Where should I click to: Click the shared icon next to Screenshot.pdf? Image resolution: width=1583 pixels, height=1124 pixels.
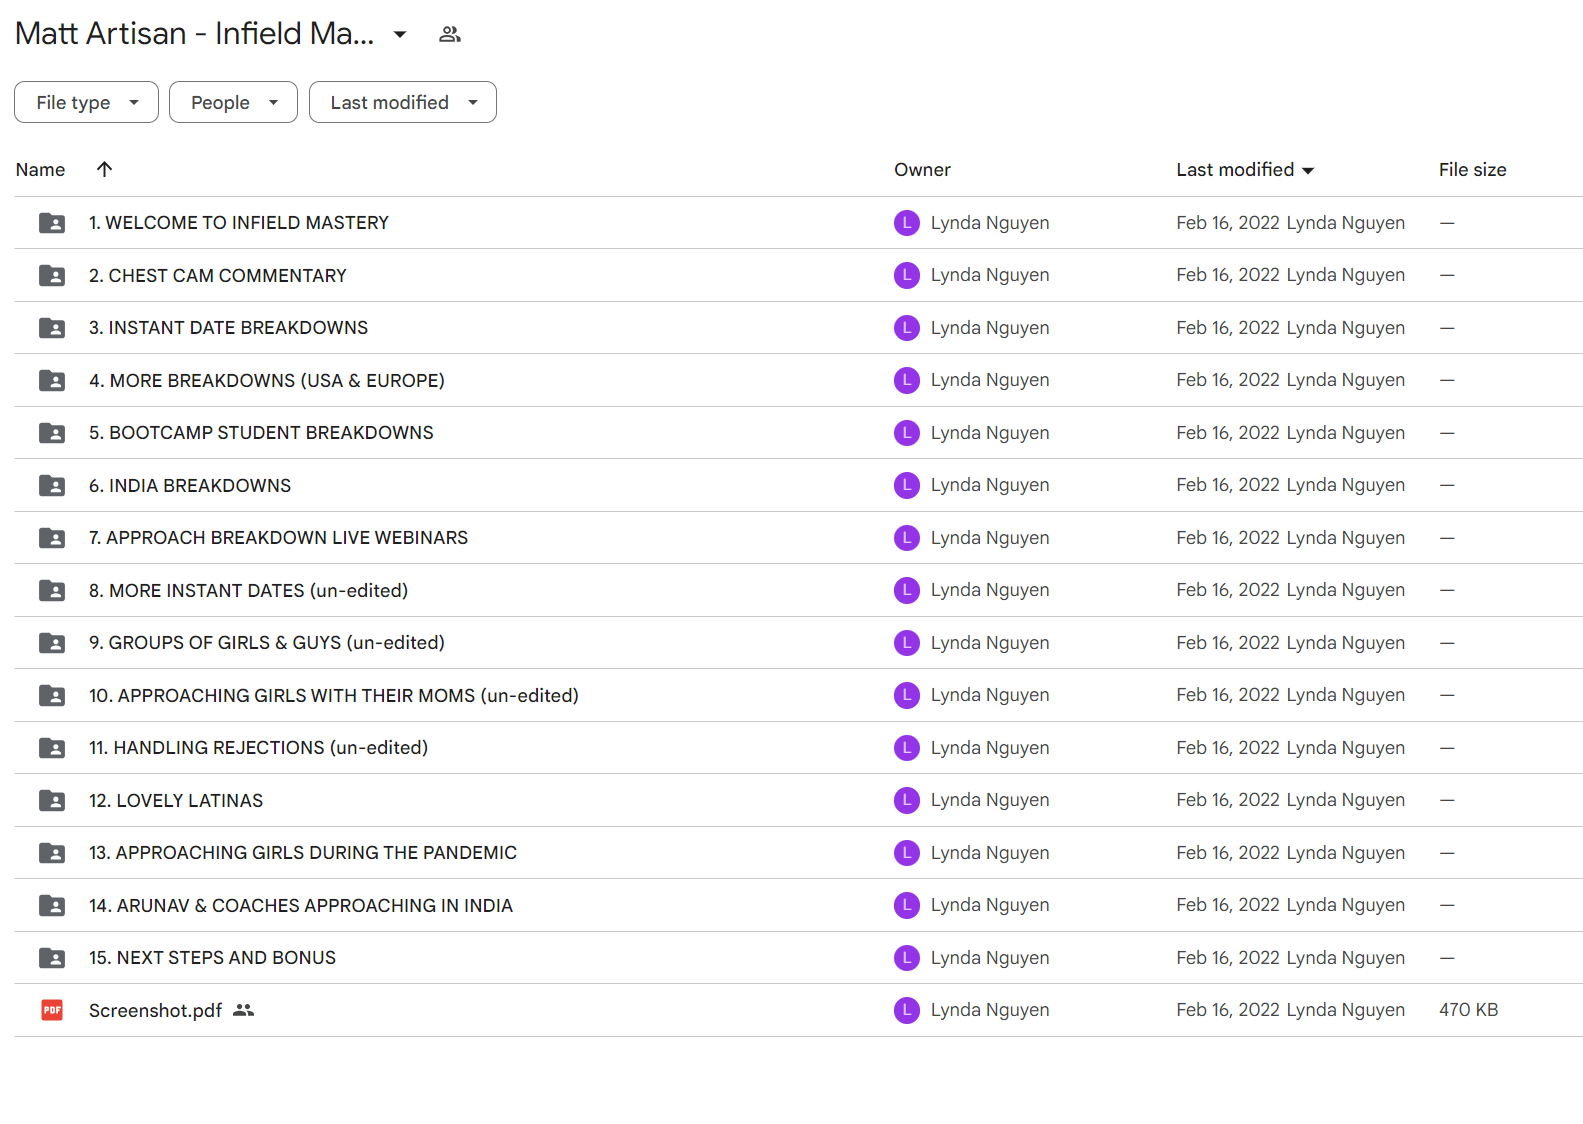(x=244, y=1010)
